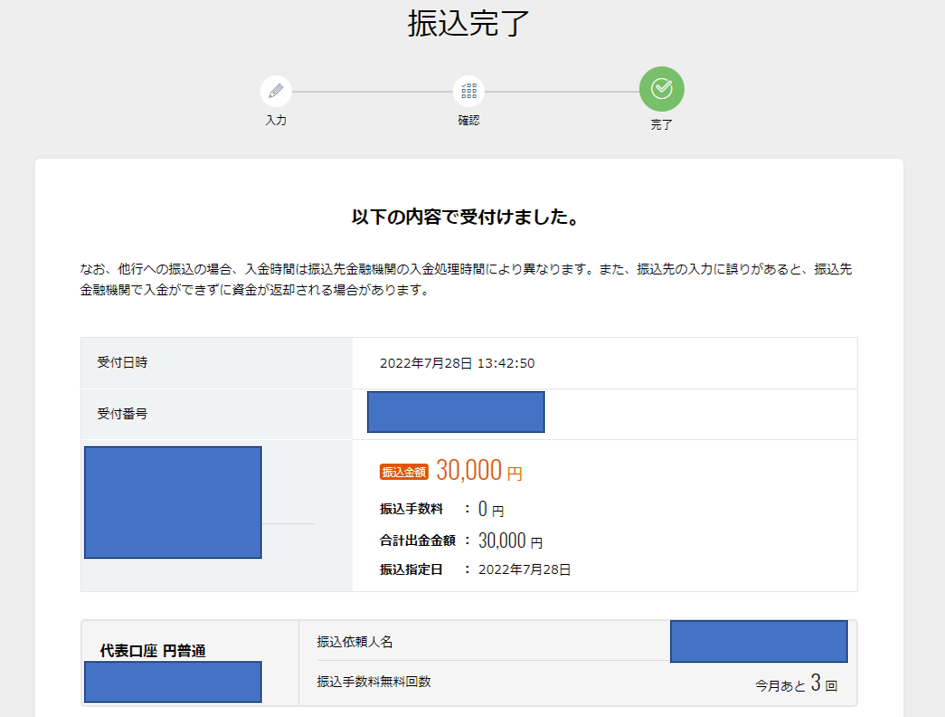The height and width of the screenshot is (717, 945).
Task: Click the 振込手数料無料回数 label
Action: pyautogui.click(x=374, y=681)
